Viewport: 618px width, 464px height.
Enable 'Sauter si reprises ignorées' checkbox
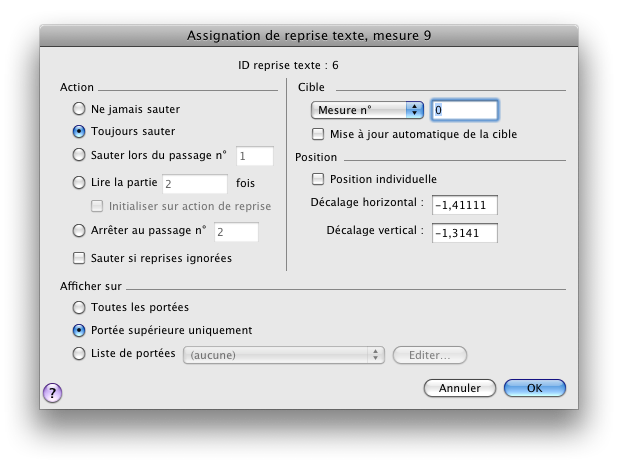(80, 258)
